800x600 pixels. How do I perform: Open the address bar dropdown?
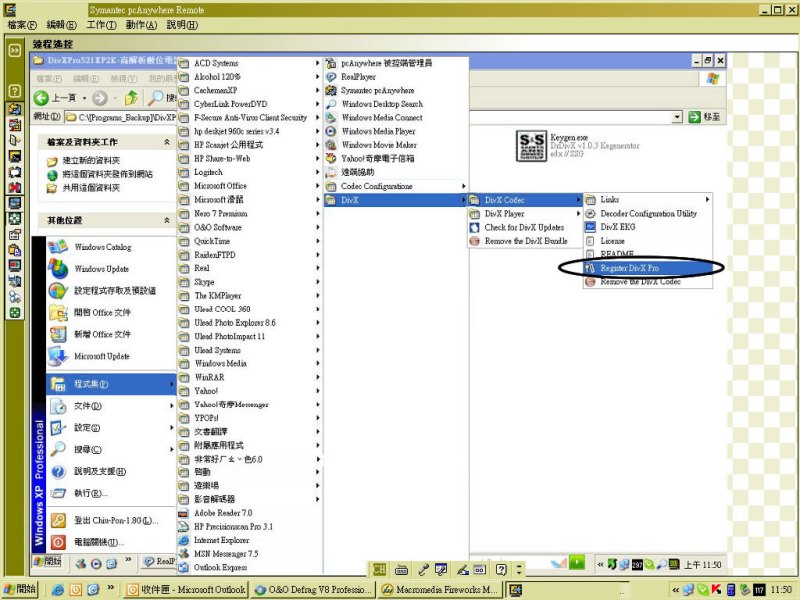coord(677,117)
